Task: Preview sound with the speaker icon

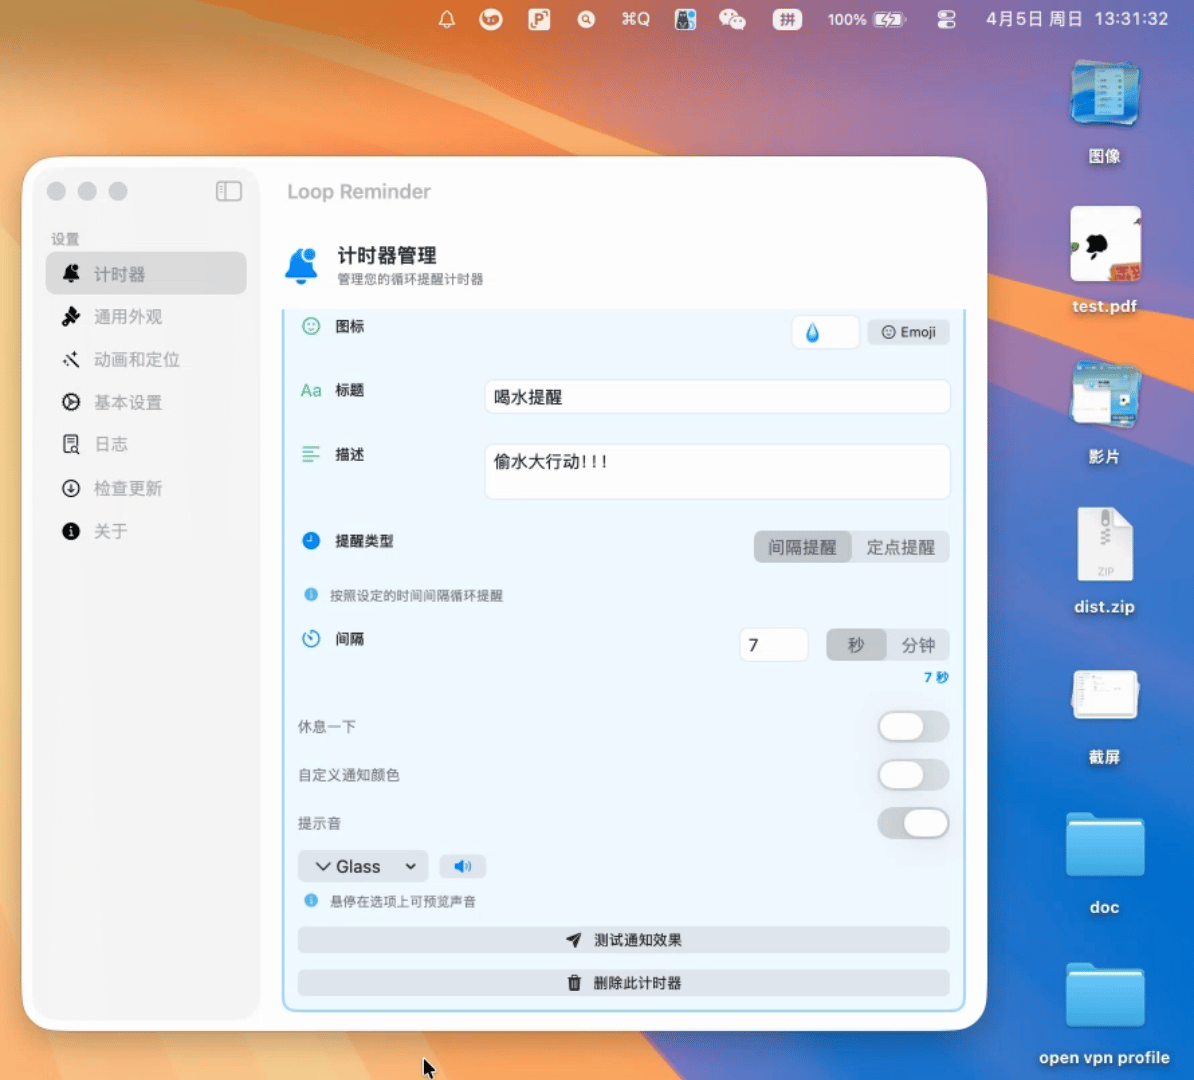Action: [x=462, y=866]
